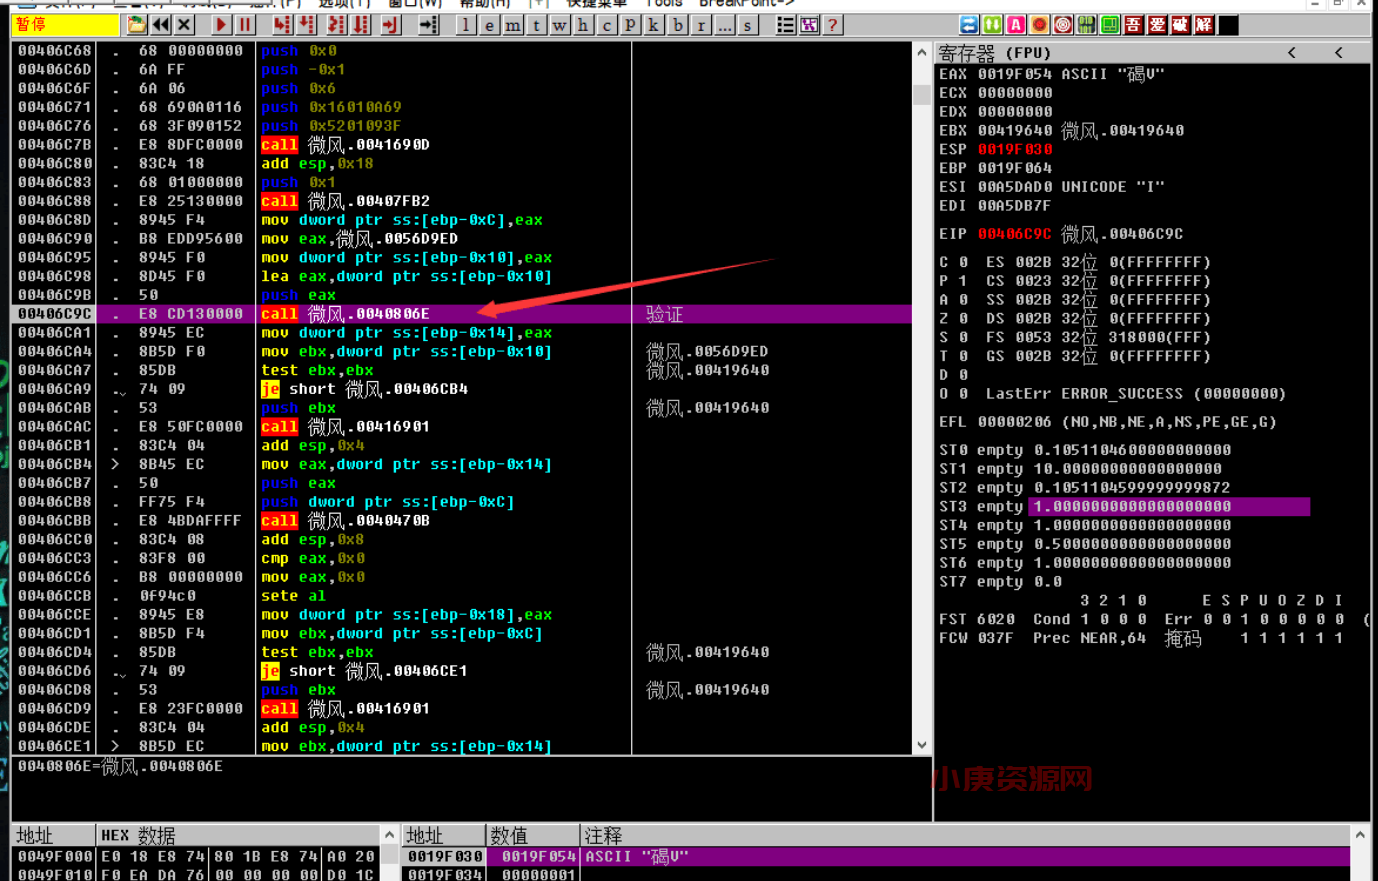Restart the program with the rewind icon
This screenshot has width=1378, height=881.
(x=160, y=25)
